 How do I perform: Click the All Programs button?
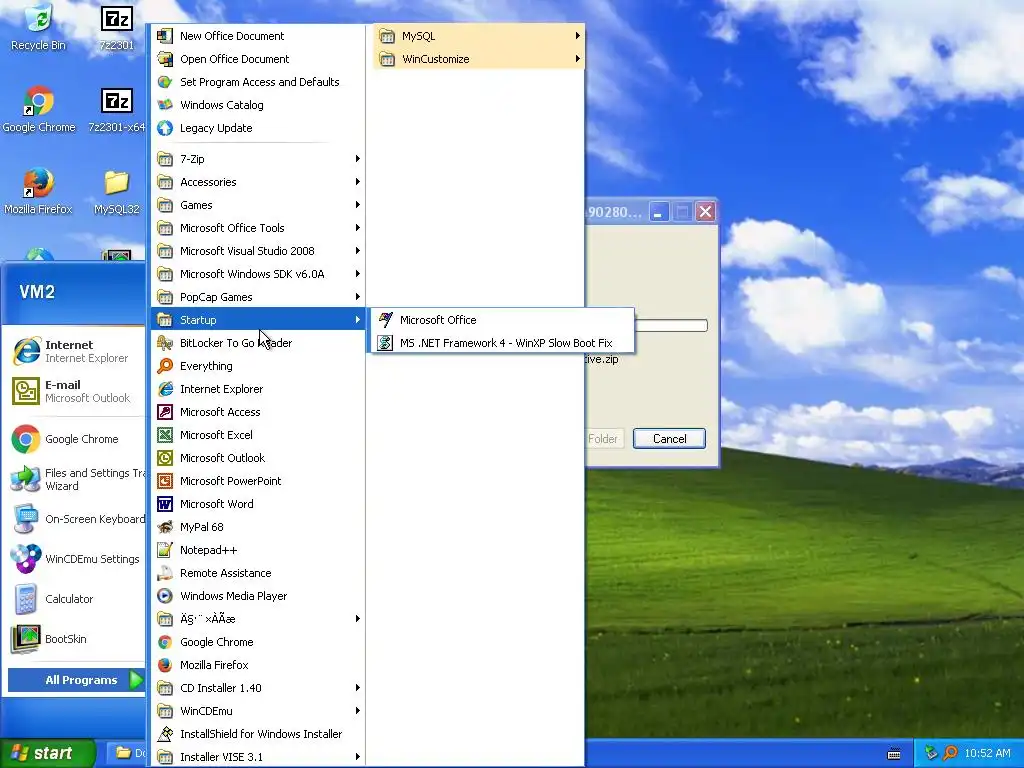click(76, 680)
